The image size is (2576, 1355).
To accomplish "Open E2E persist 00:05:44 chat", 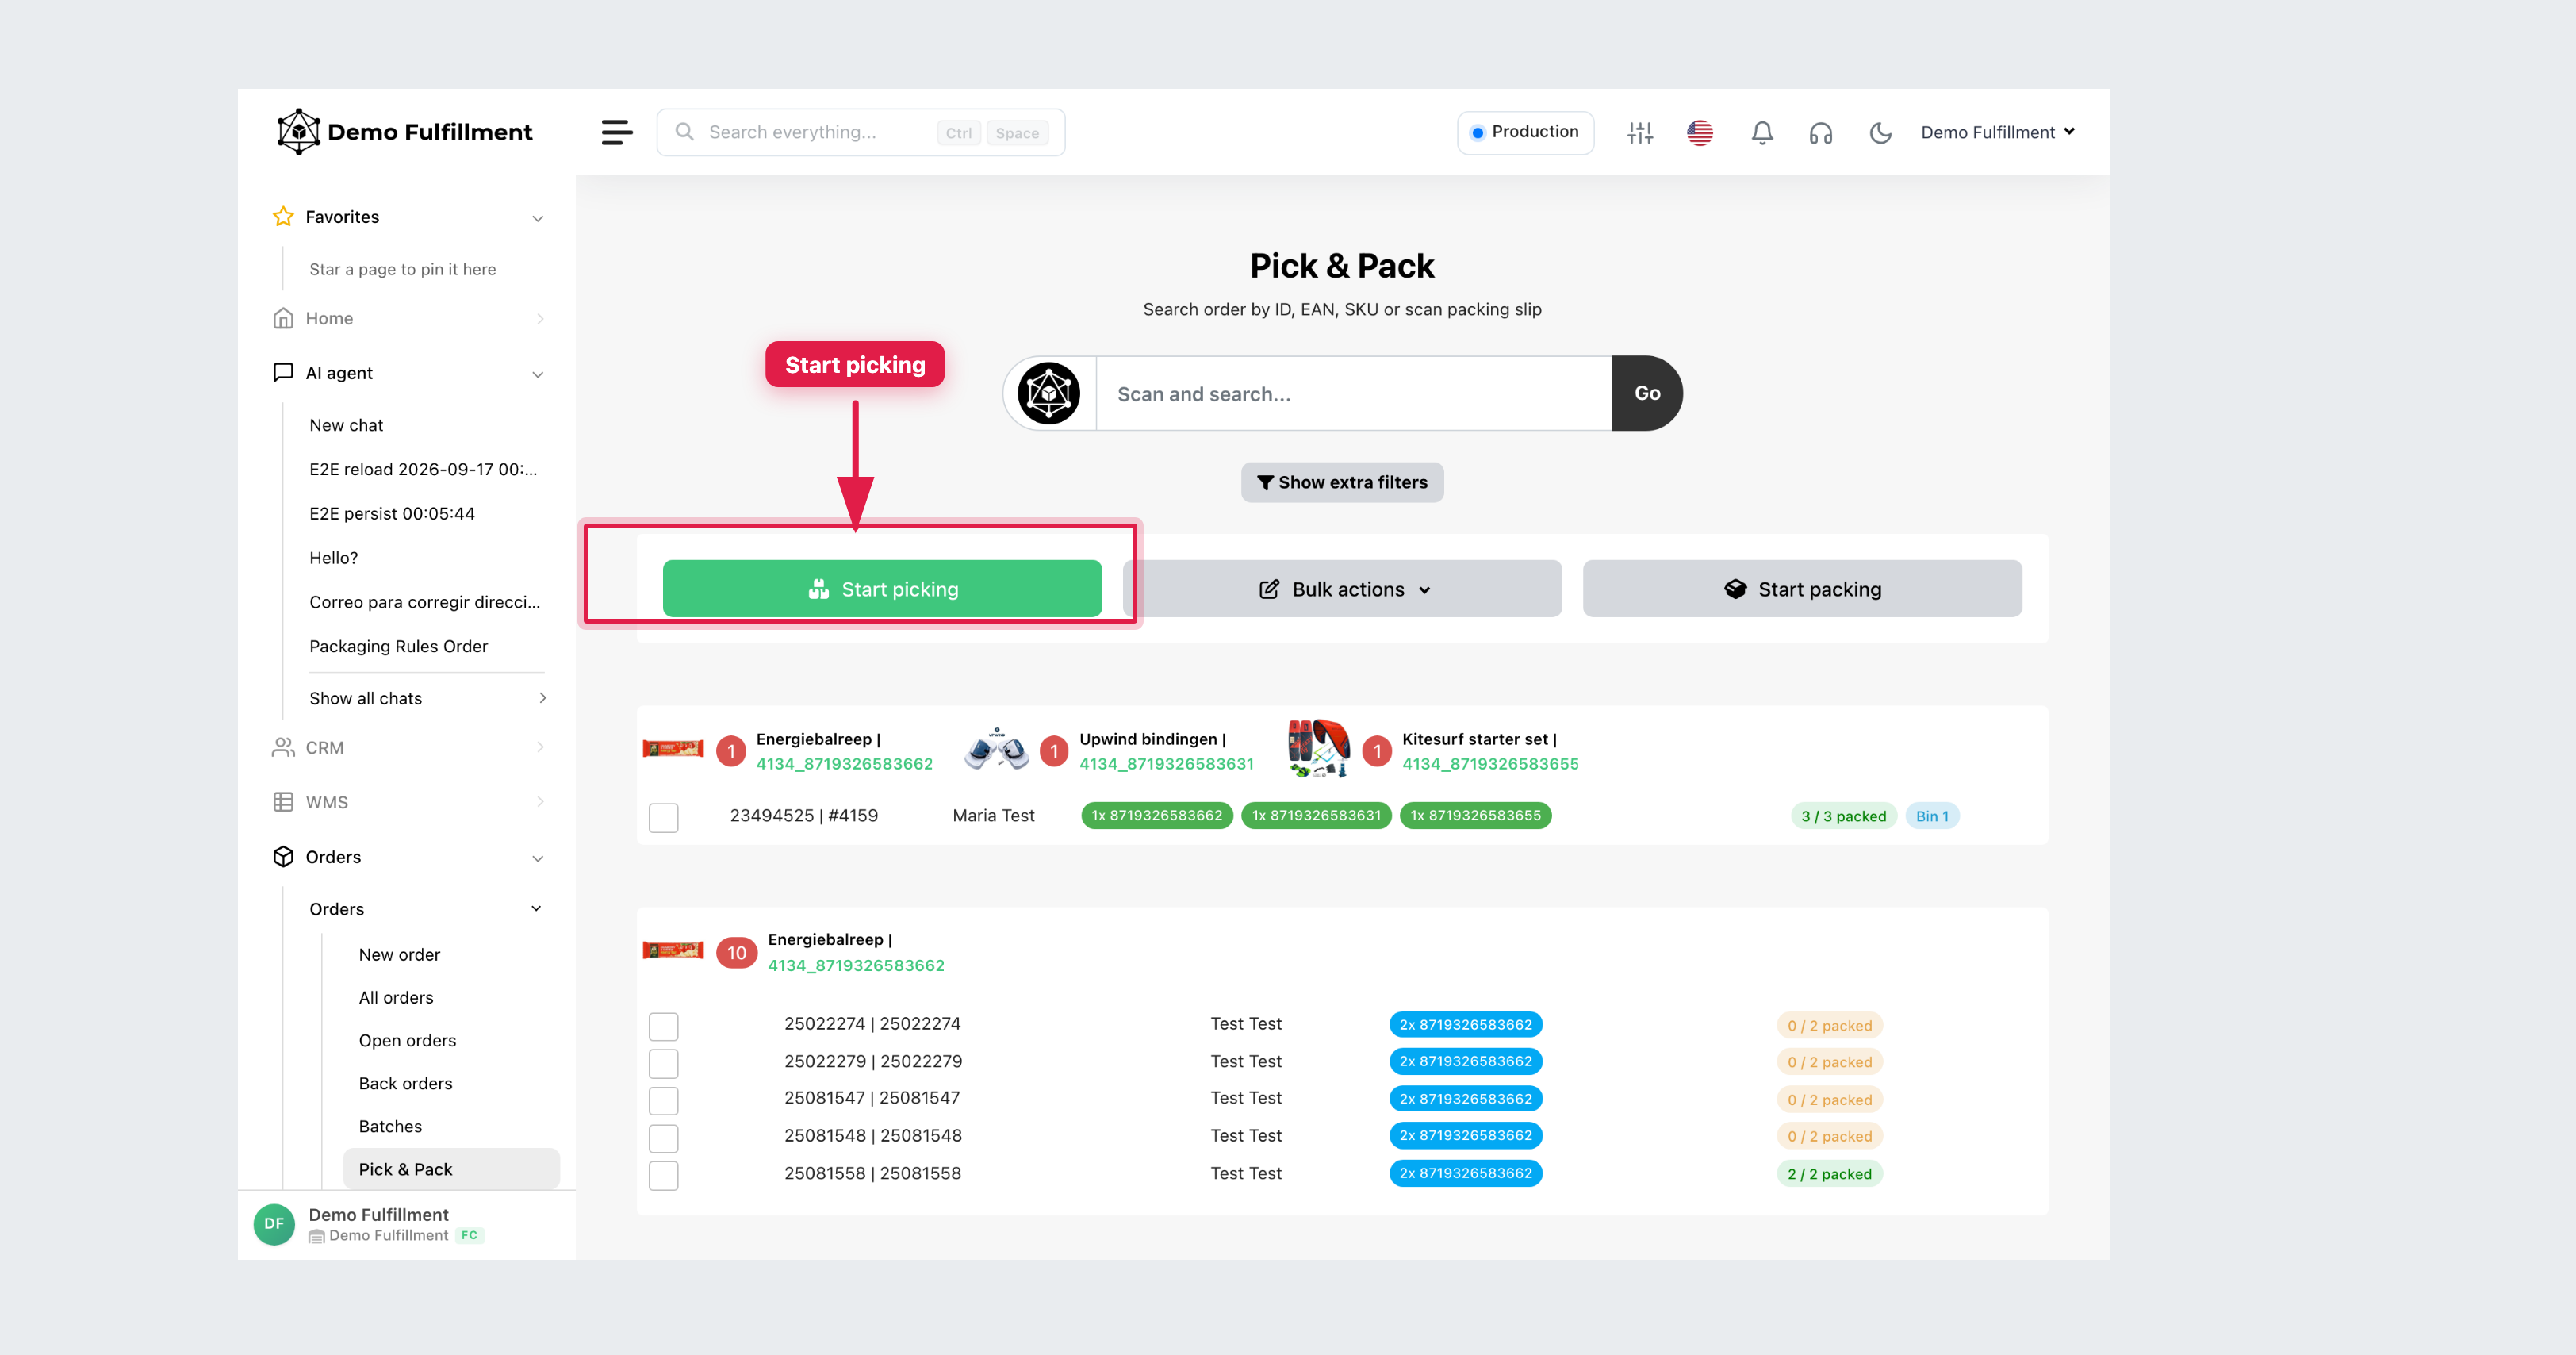I will (392, 513).
